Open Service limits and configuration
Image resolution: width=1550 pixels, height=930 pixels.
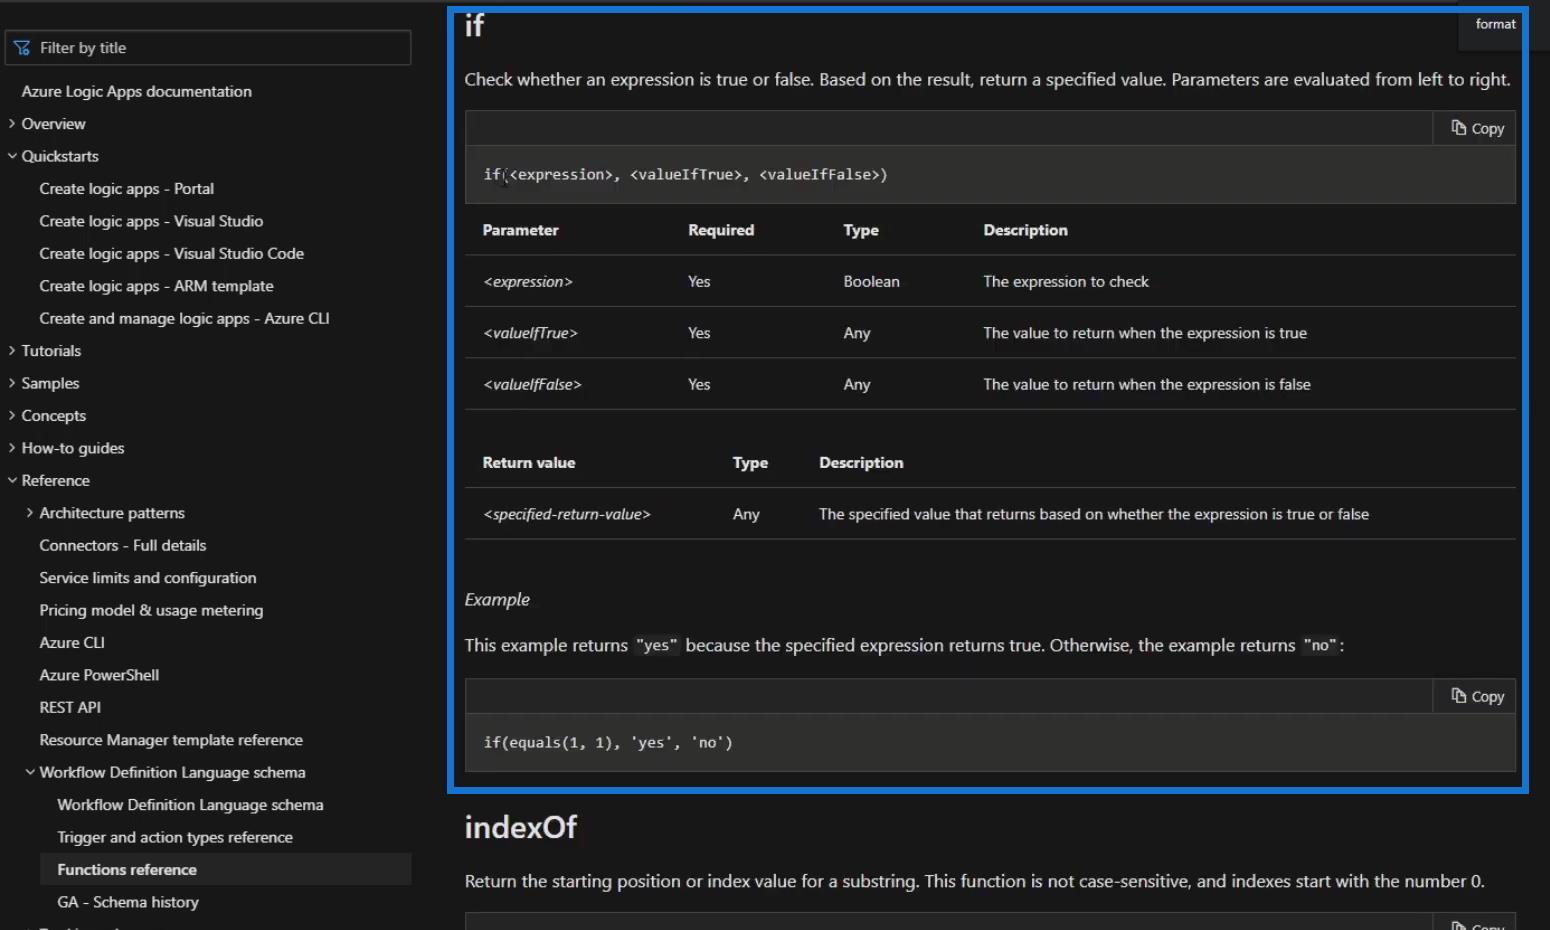(148, 578)
